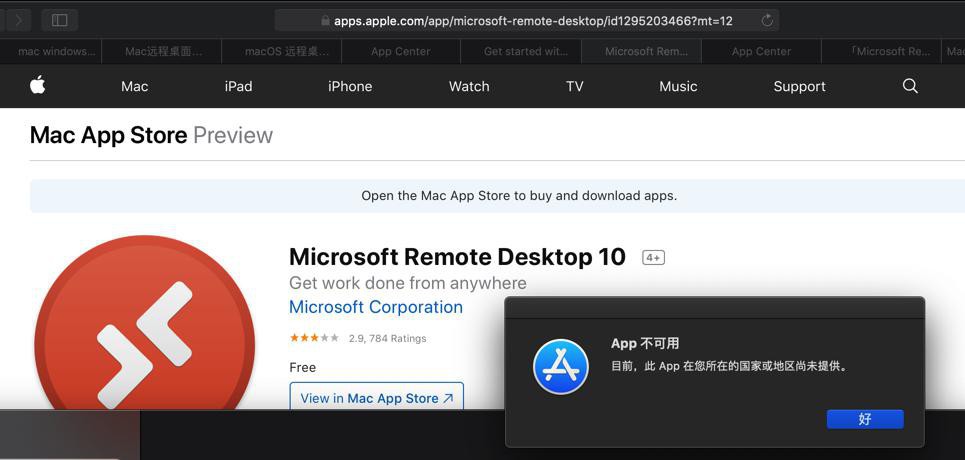Switch to the 'mac windows...' tab
The height and width of the screenshot is (460, 965).
[51, 52]
